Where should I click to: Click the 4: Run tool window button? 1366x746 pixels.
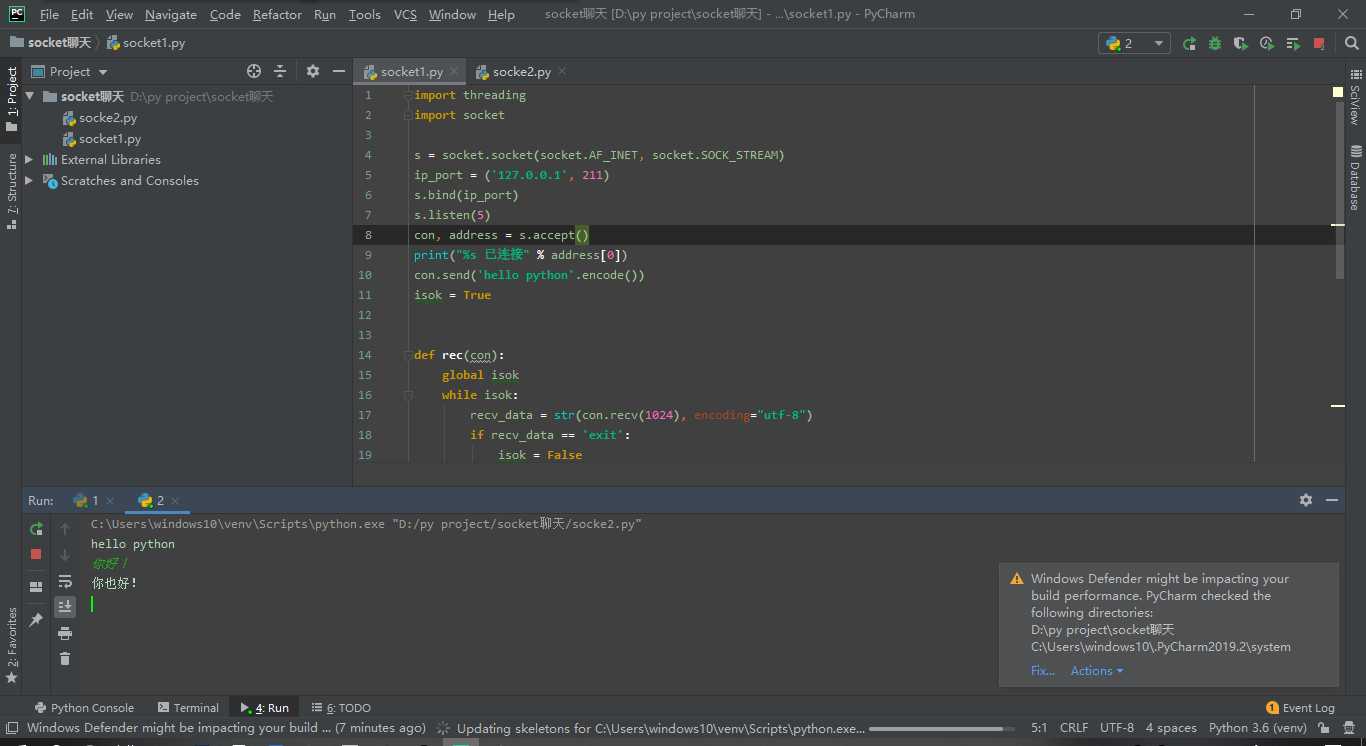point(264,707)
